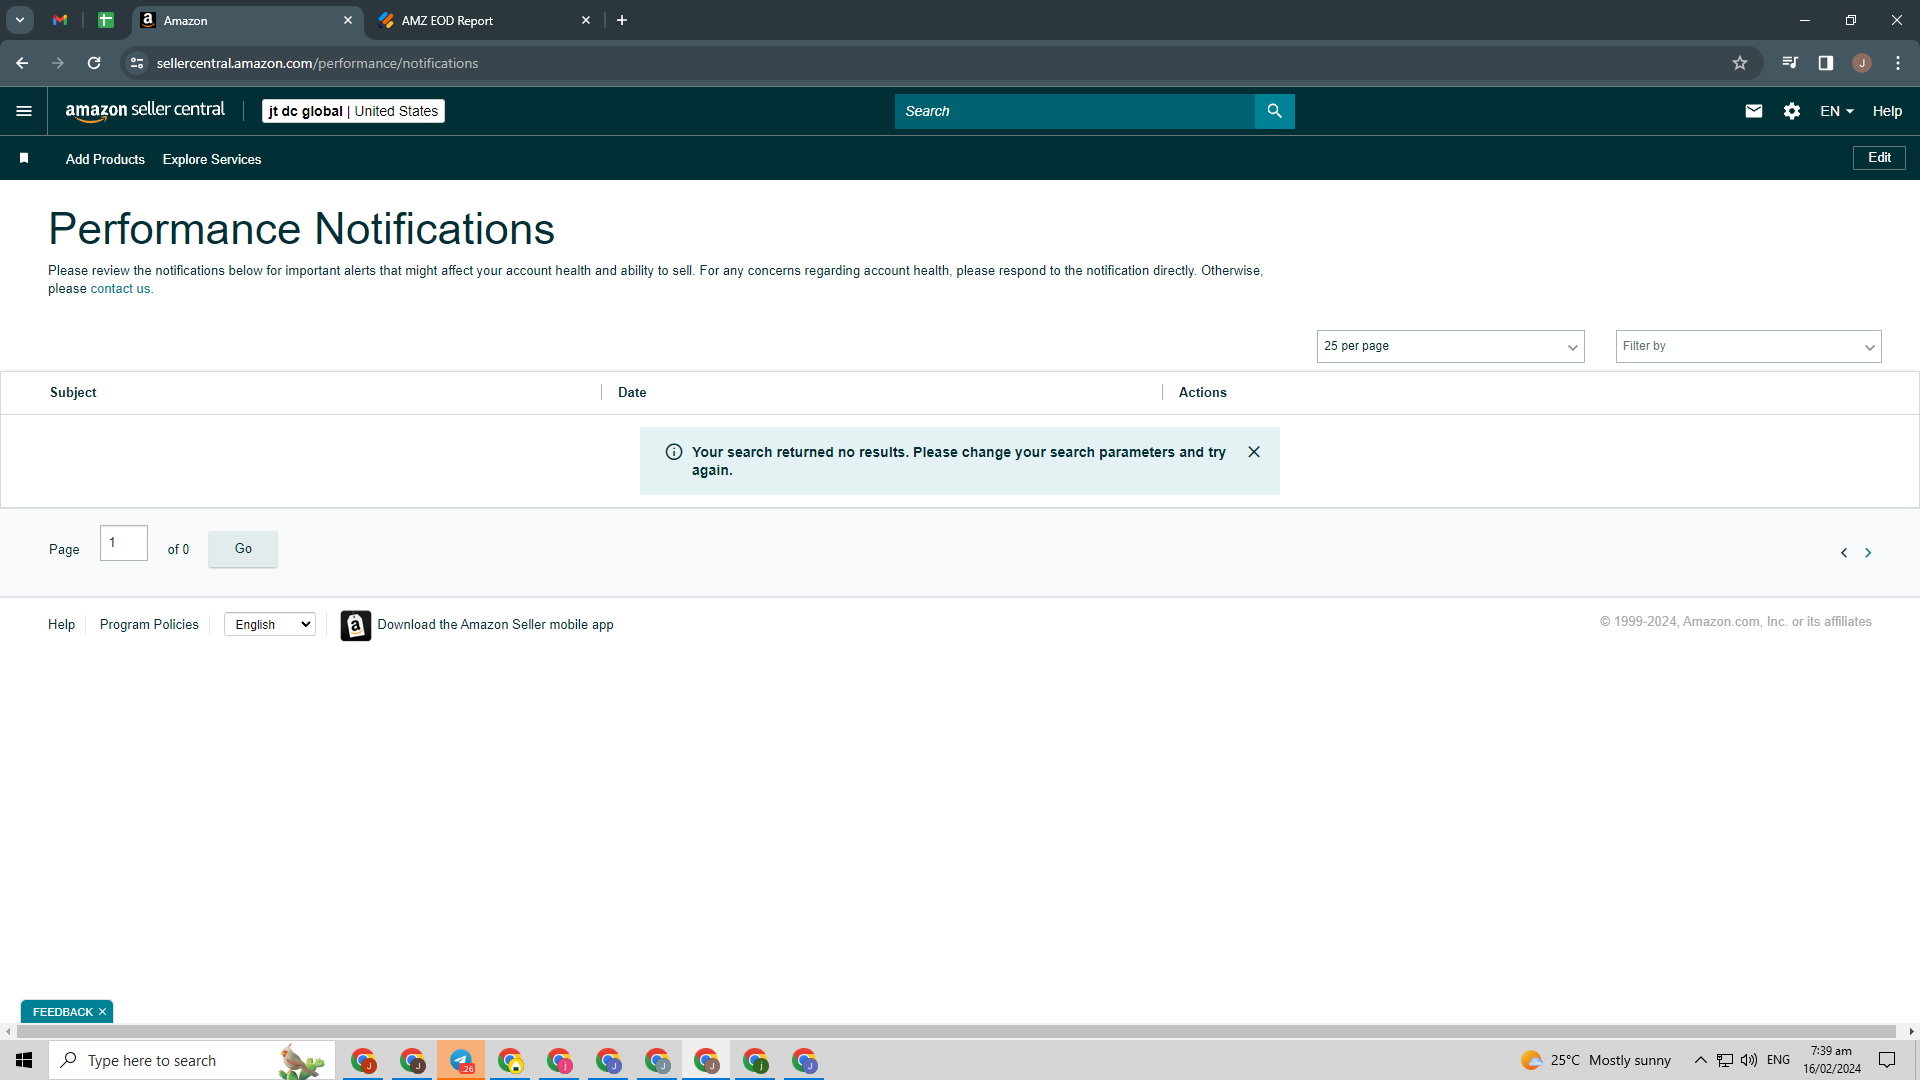Open the green spreadsheet pinned tab
The height and width of the screenshot is (1080, 1920).
(x=106, y=20)
